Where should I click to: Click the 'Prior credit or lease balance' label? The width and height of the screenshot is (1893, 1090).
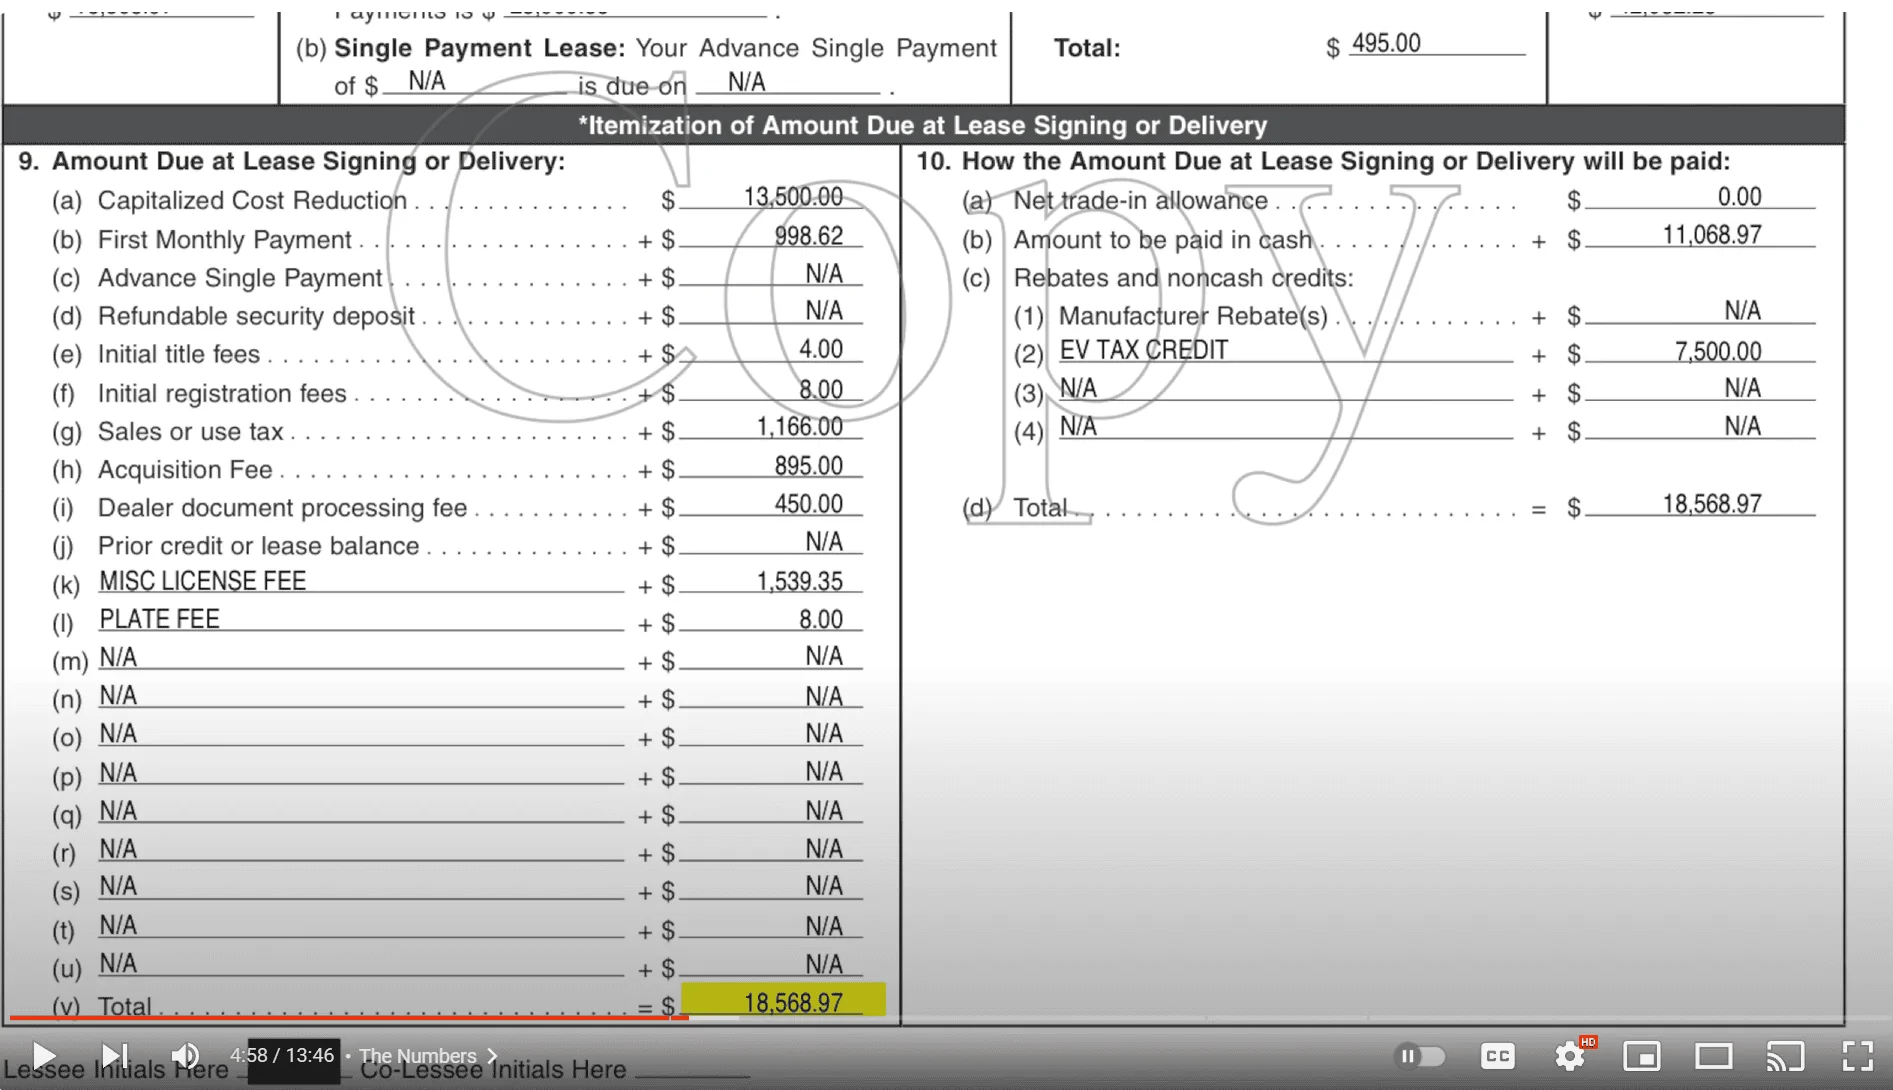coord(258,546)
